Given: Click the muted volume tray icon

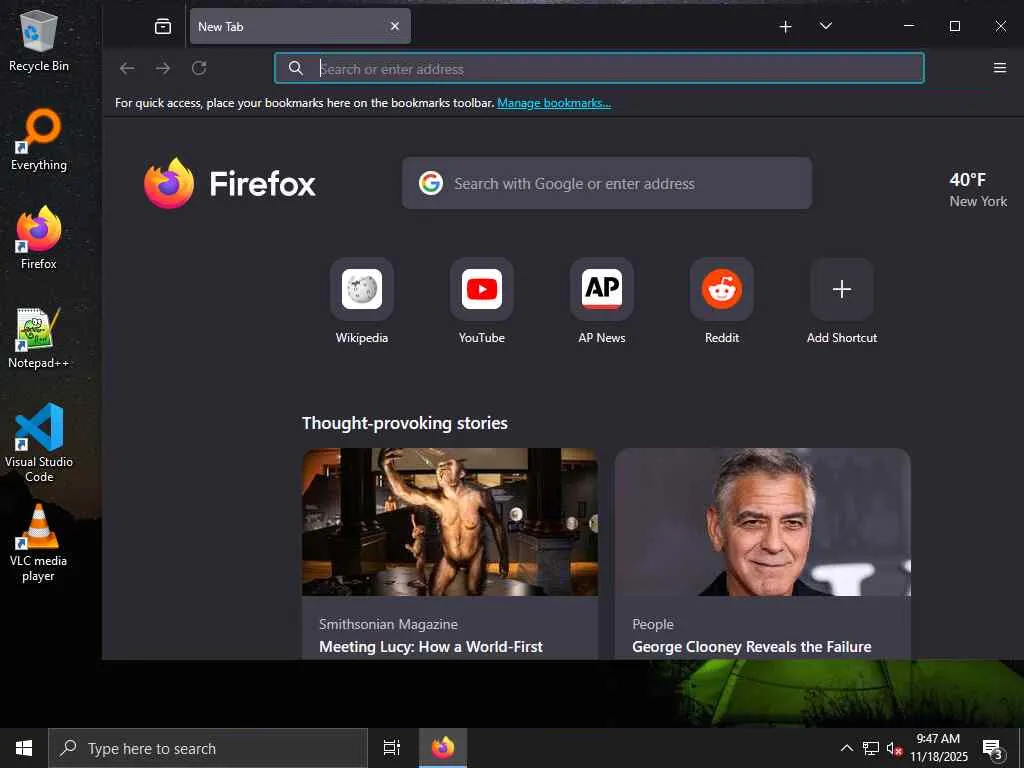Looking at the screenshot, I should tap(894, 748).
